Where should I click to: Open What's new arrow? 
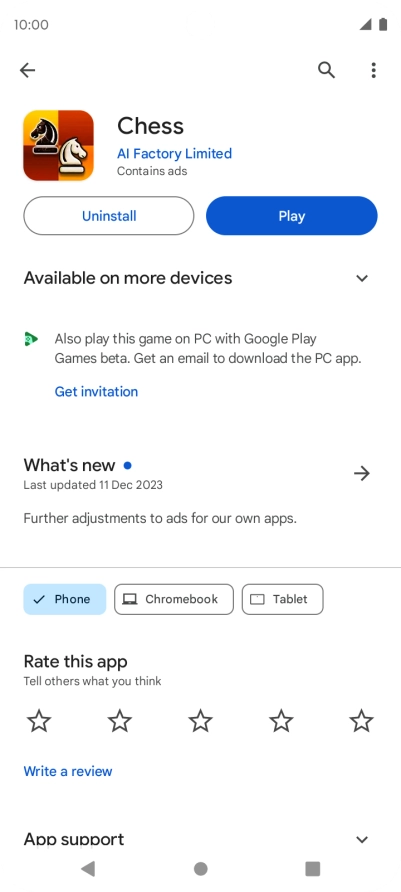tap(362, 473)
